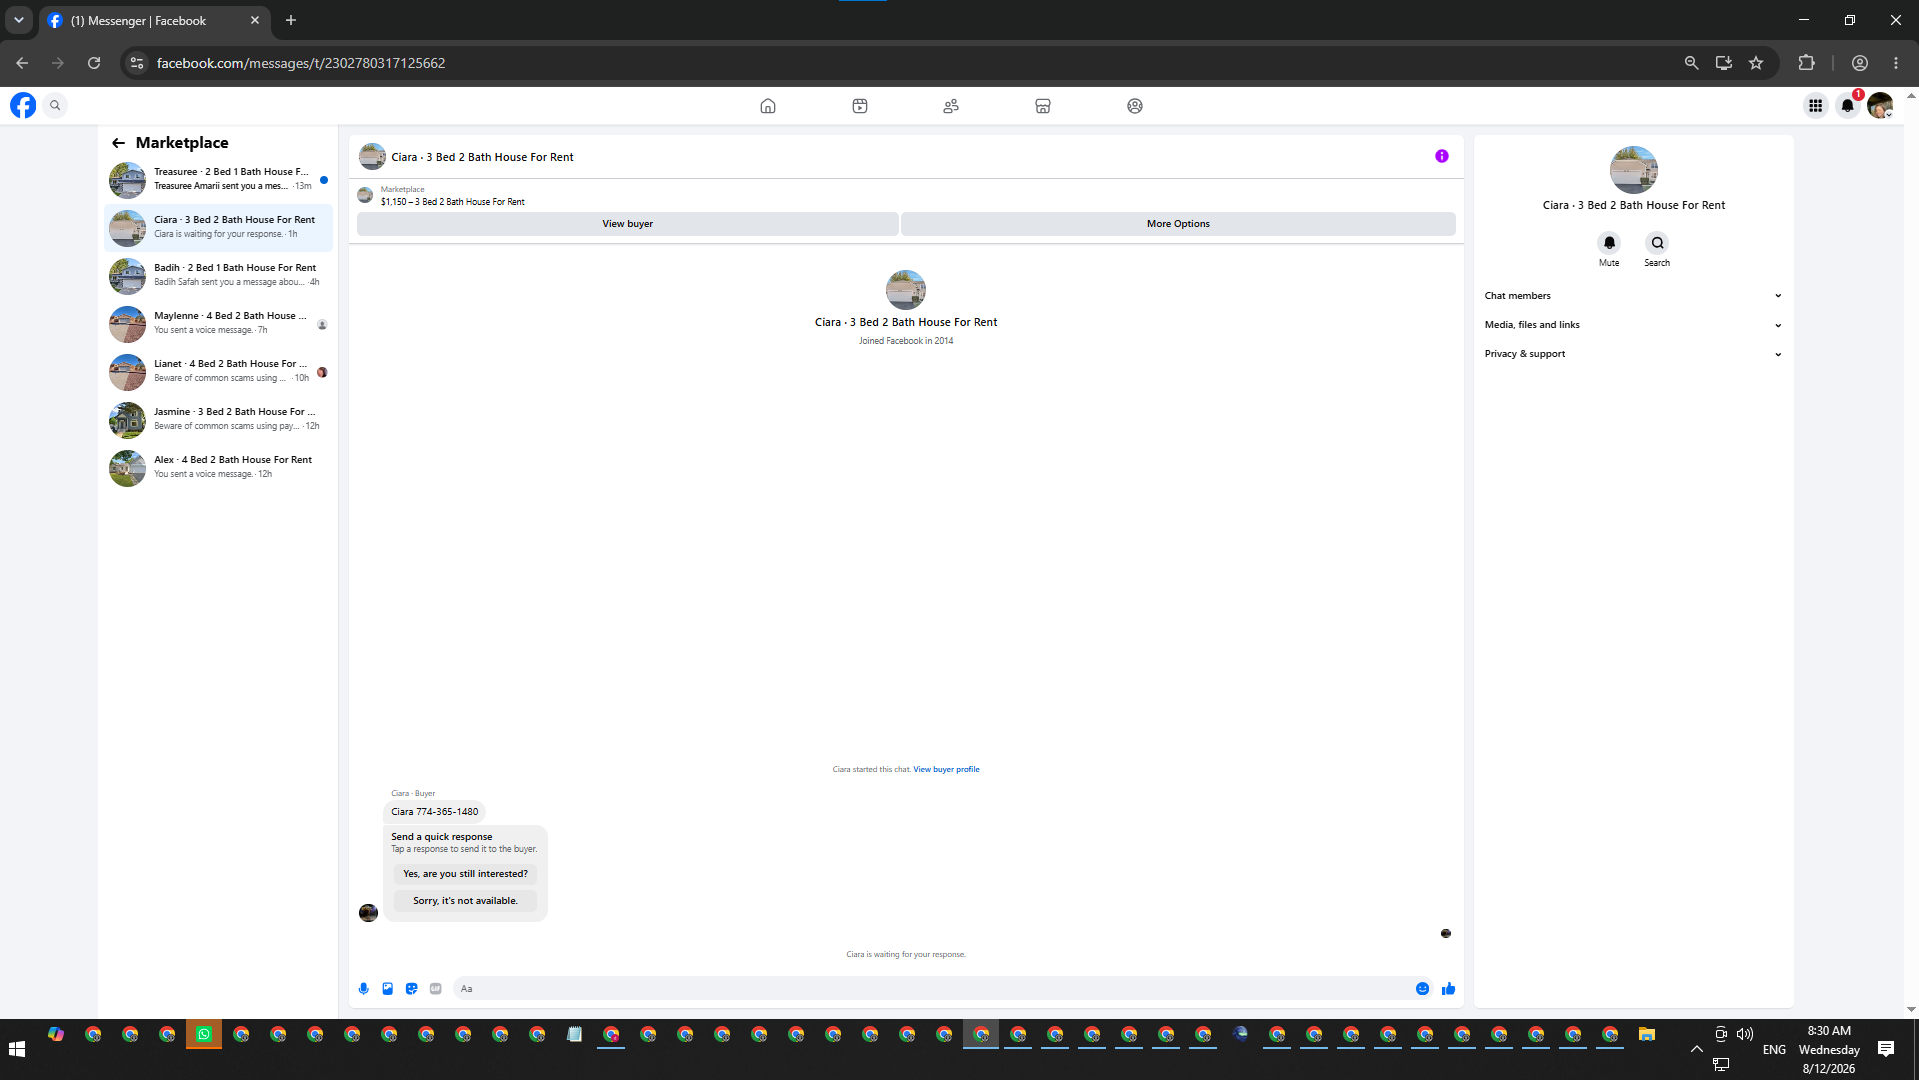The image size is (1919, 1080).
Task: Open Lianet 4 Bed 2 Bath chat
Action: (x=218, y=372)
